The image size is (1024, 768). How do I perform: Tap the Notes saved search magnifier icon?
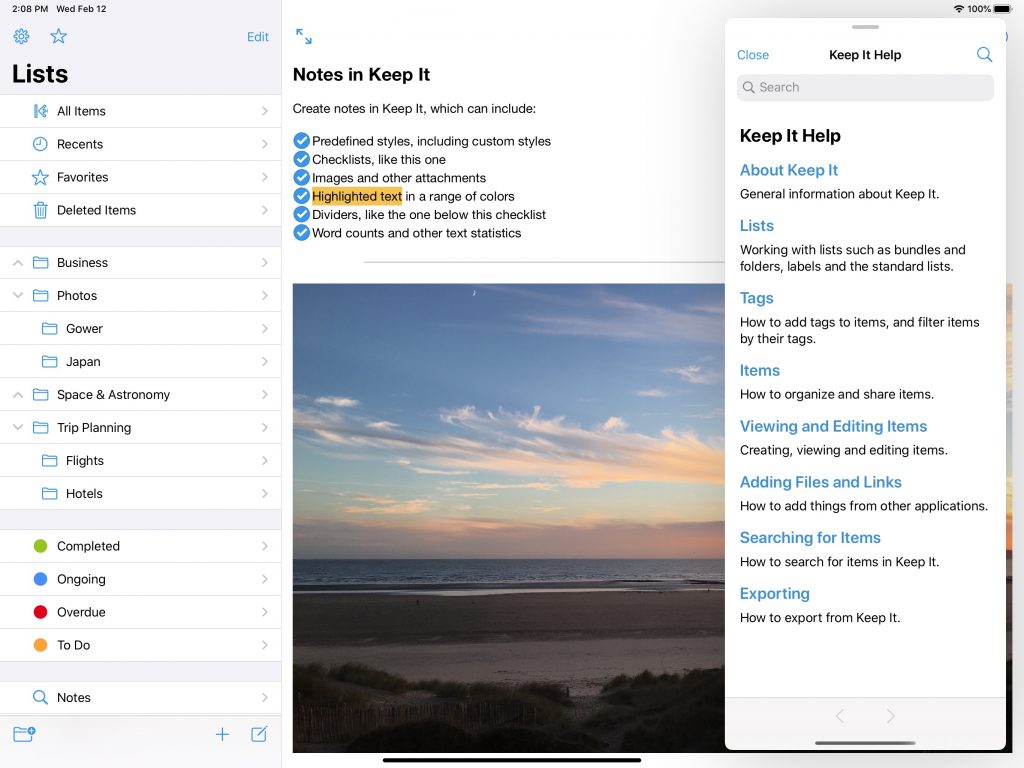40,697
